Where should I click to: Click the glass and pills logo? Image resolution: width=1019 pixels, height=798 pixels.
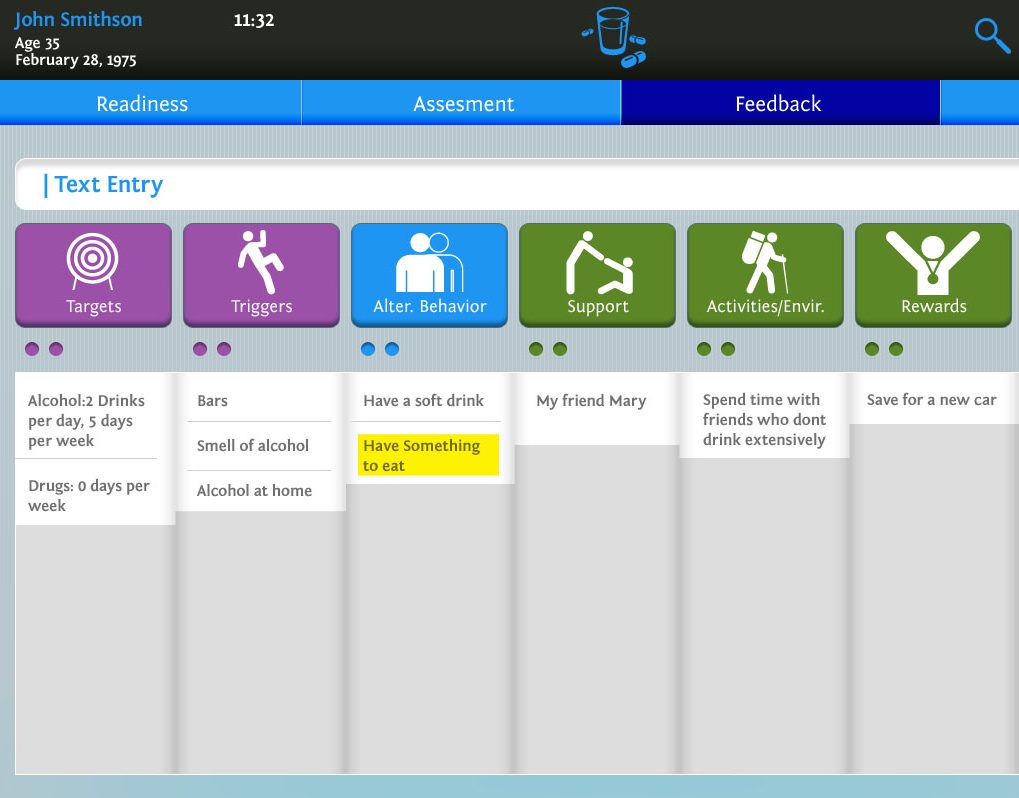pos(613,38)
